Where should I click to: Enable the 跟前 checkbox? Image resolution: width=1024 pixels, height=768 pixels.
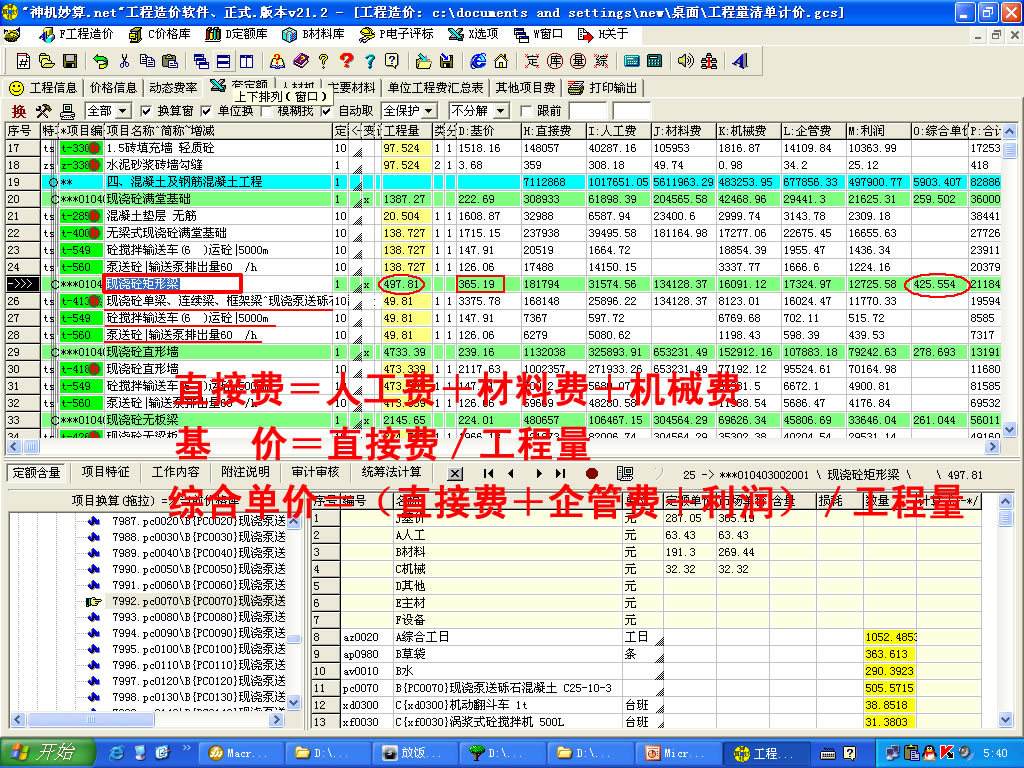(526, 111)
